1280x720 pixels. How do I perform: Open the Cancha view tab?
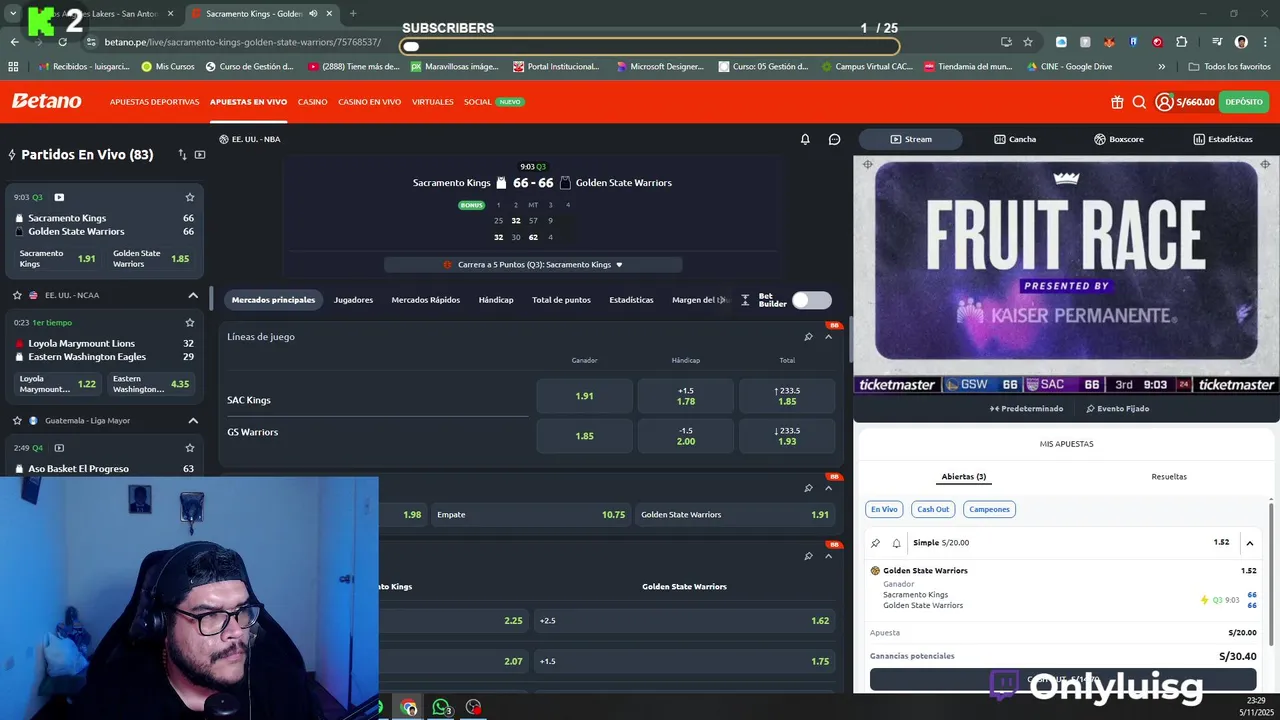click(x=1015, y=139)
